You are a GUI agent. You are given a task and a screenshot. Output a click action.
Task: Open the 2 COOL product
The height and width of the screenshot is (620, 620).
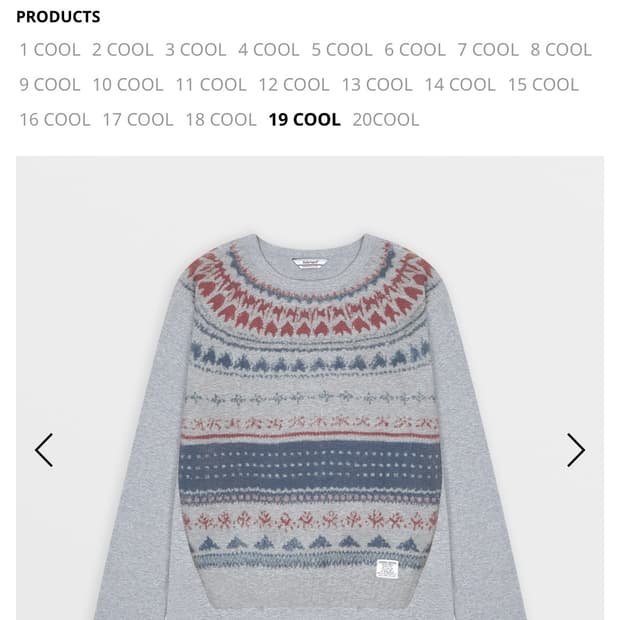(123, 50)
